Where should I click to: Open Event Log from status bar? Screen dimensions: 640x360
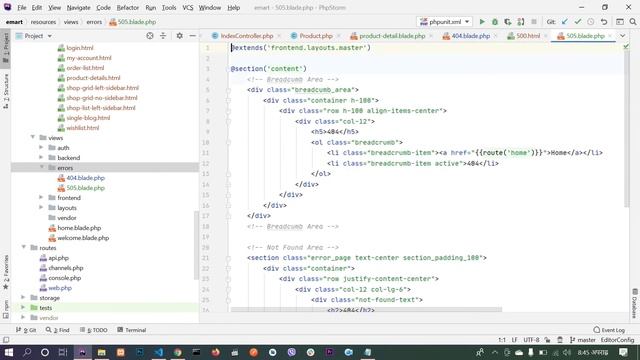tap(609, 330)
